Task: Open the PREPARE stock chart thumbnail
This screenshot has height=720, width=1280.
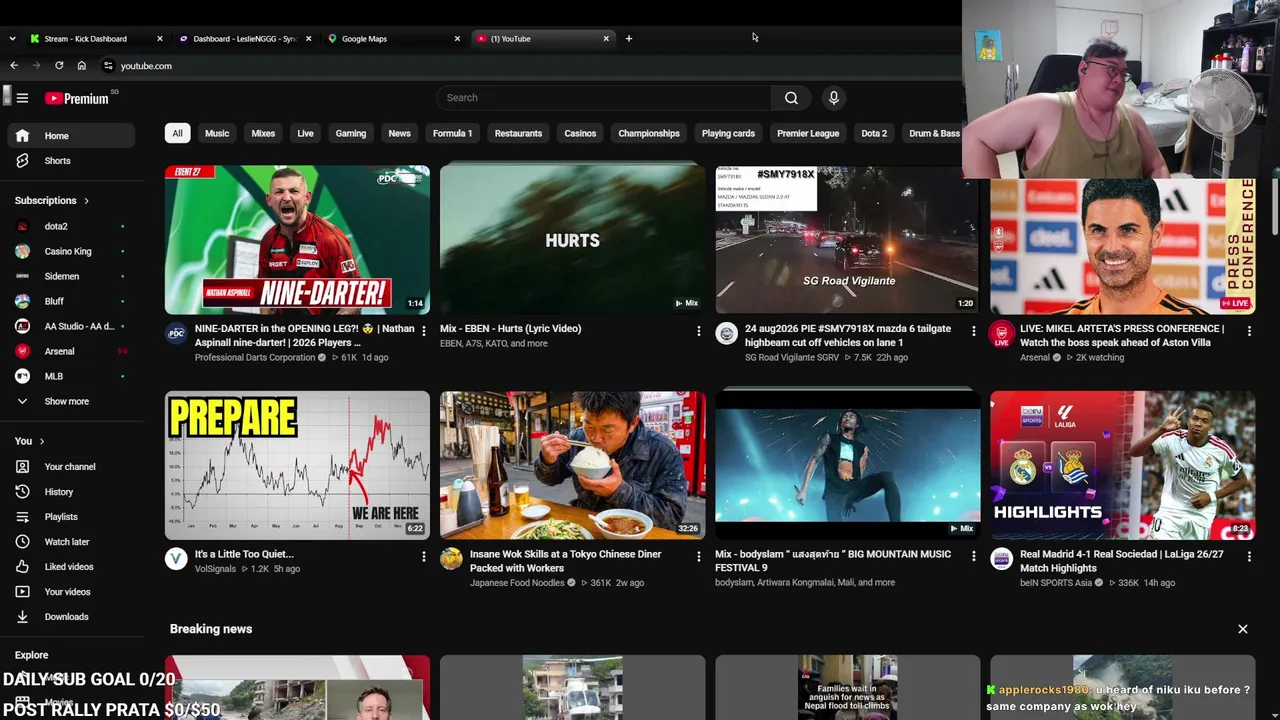Action: pyautogui.click(x=297, y=465)
